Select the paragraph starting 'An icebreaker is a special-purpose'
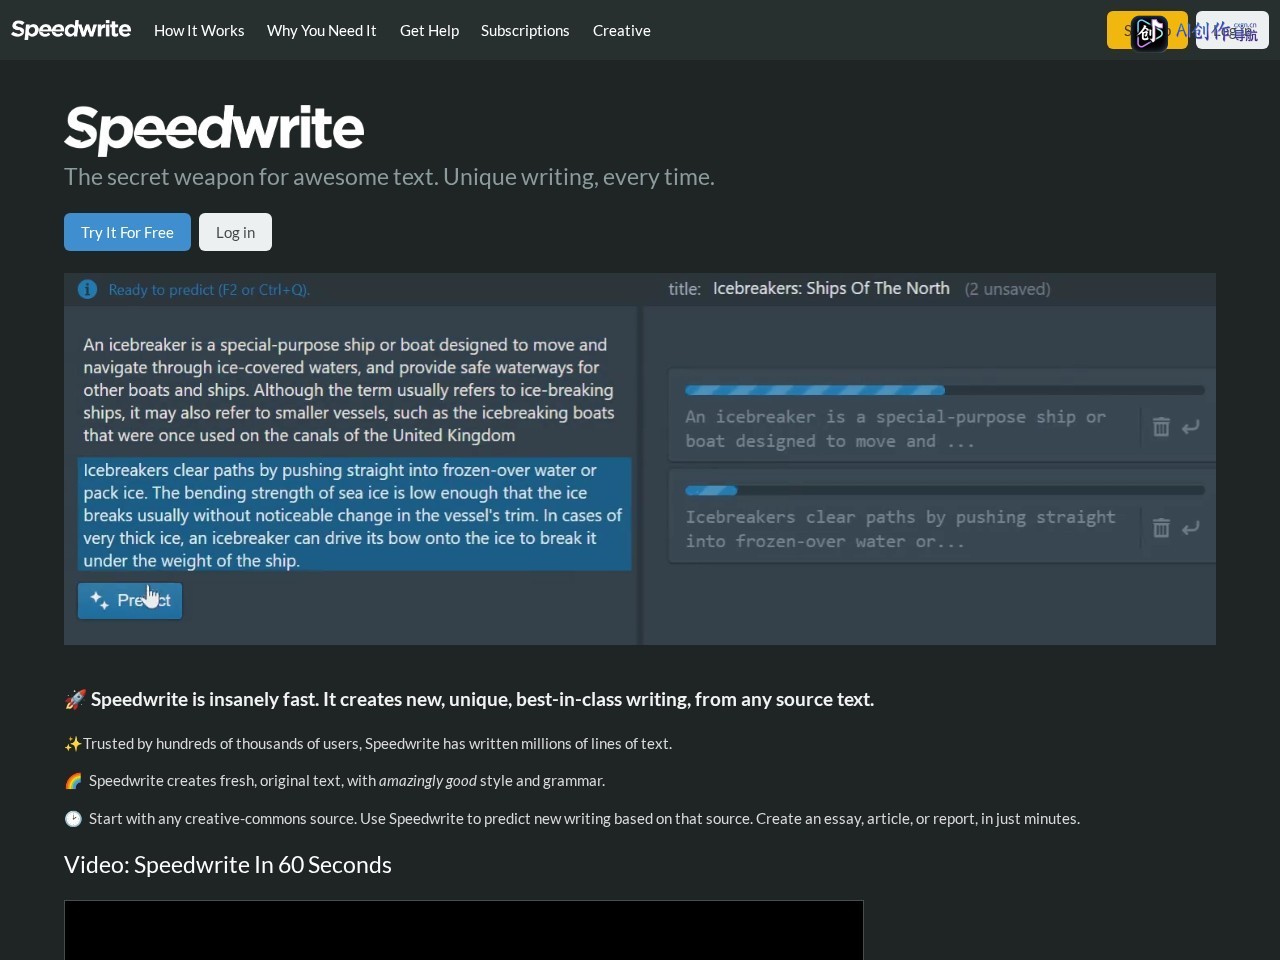Viewport: 1280px width, 960px height. point(350,390)
